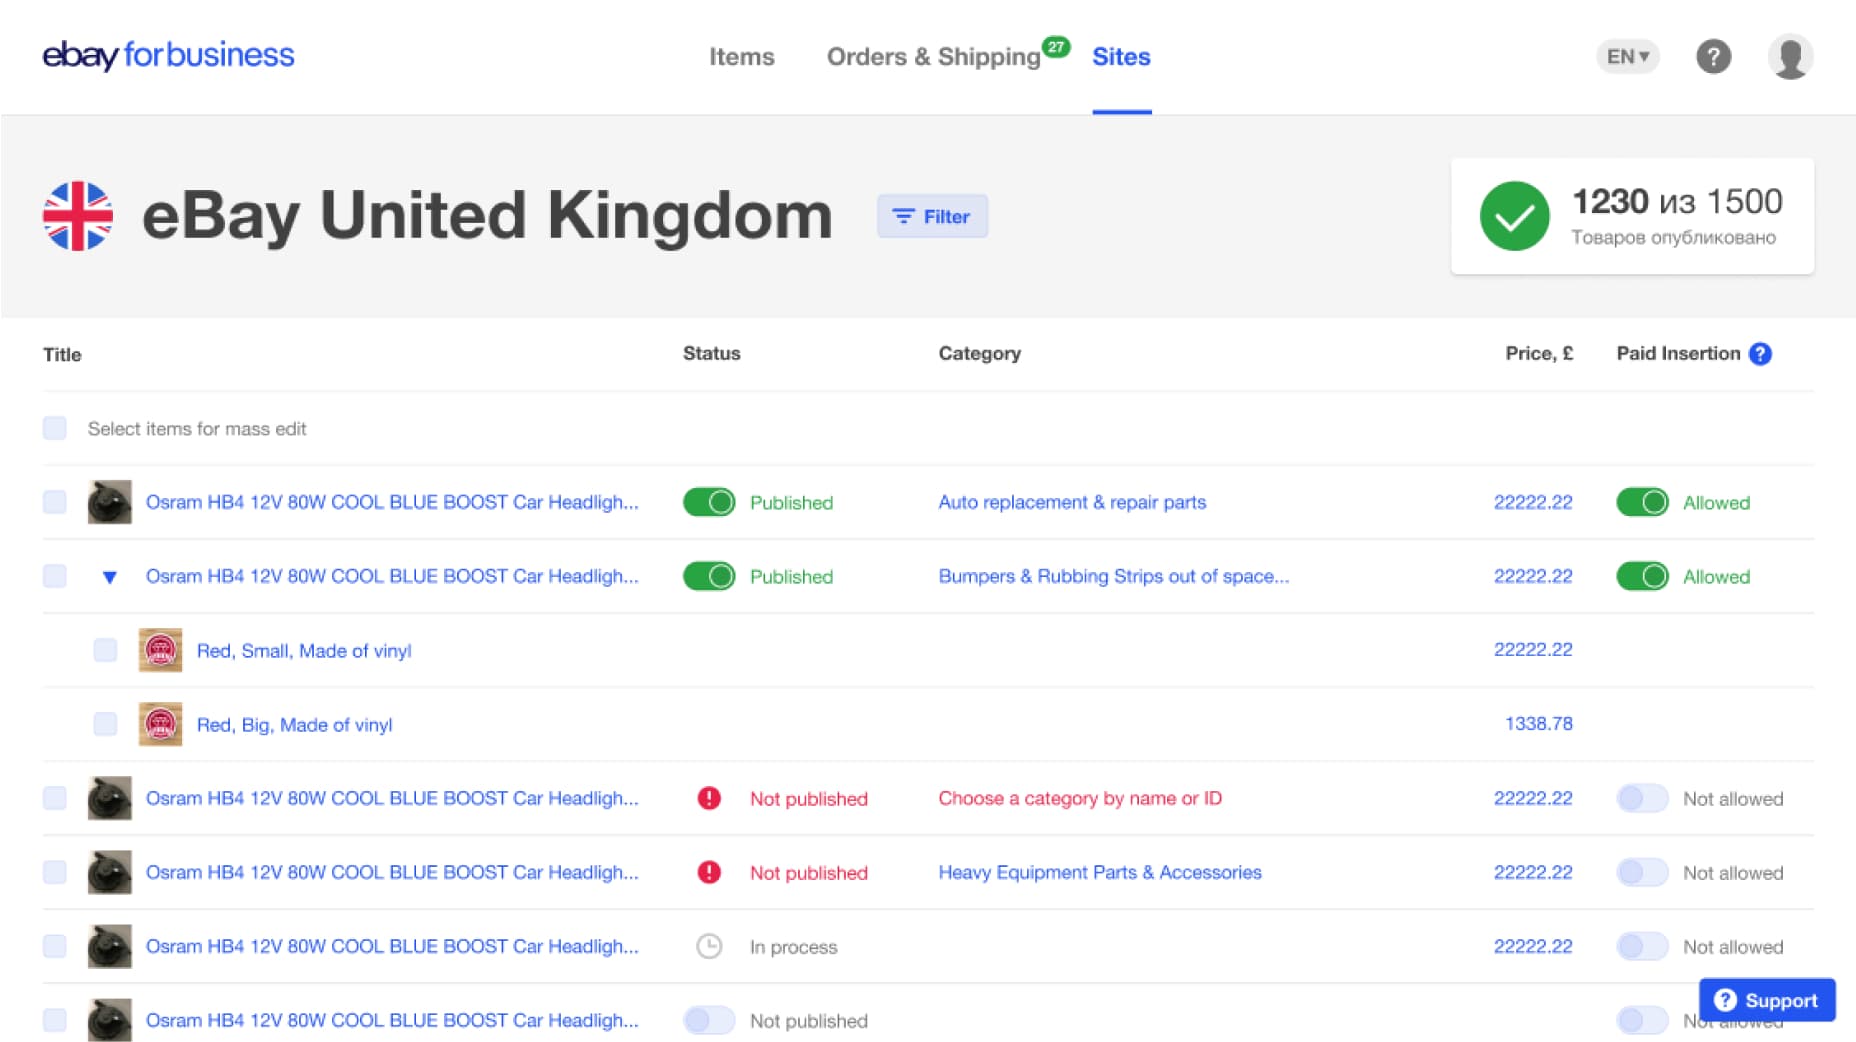Open 'Heavy Equipment Parts & Accessories' category link
Image resolution: width=1856 pixels, height=1042 pixels.
tap(1100, 872)
